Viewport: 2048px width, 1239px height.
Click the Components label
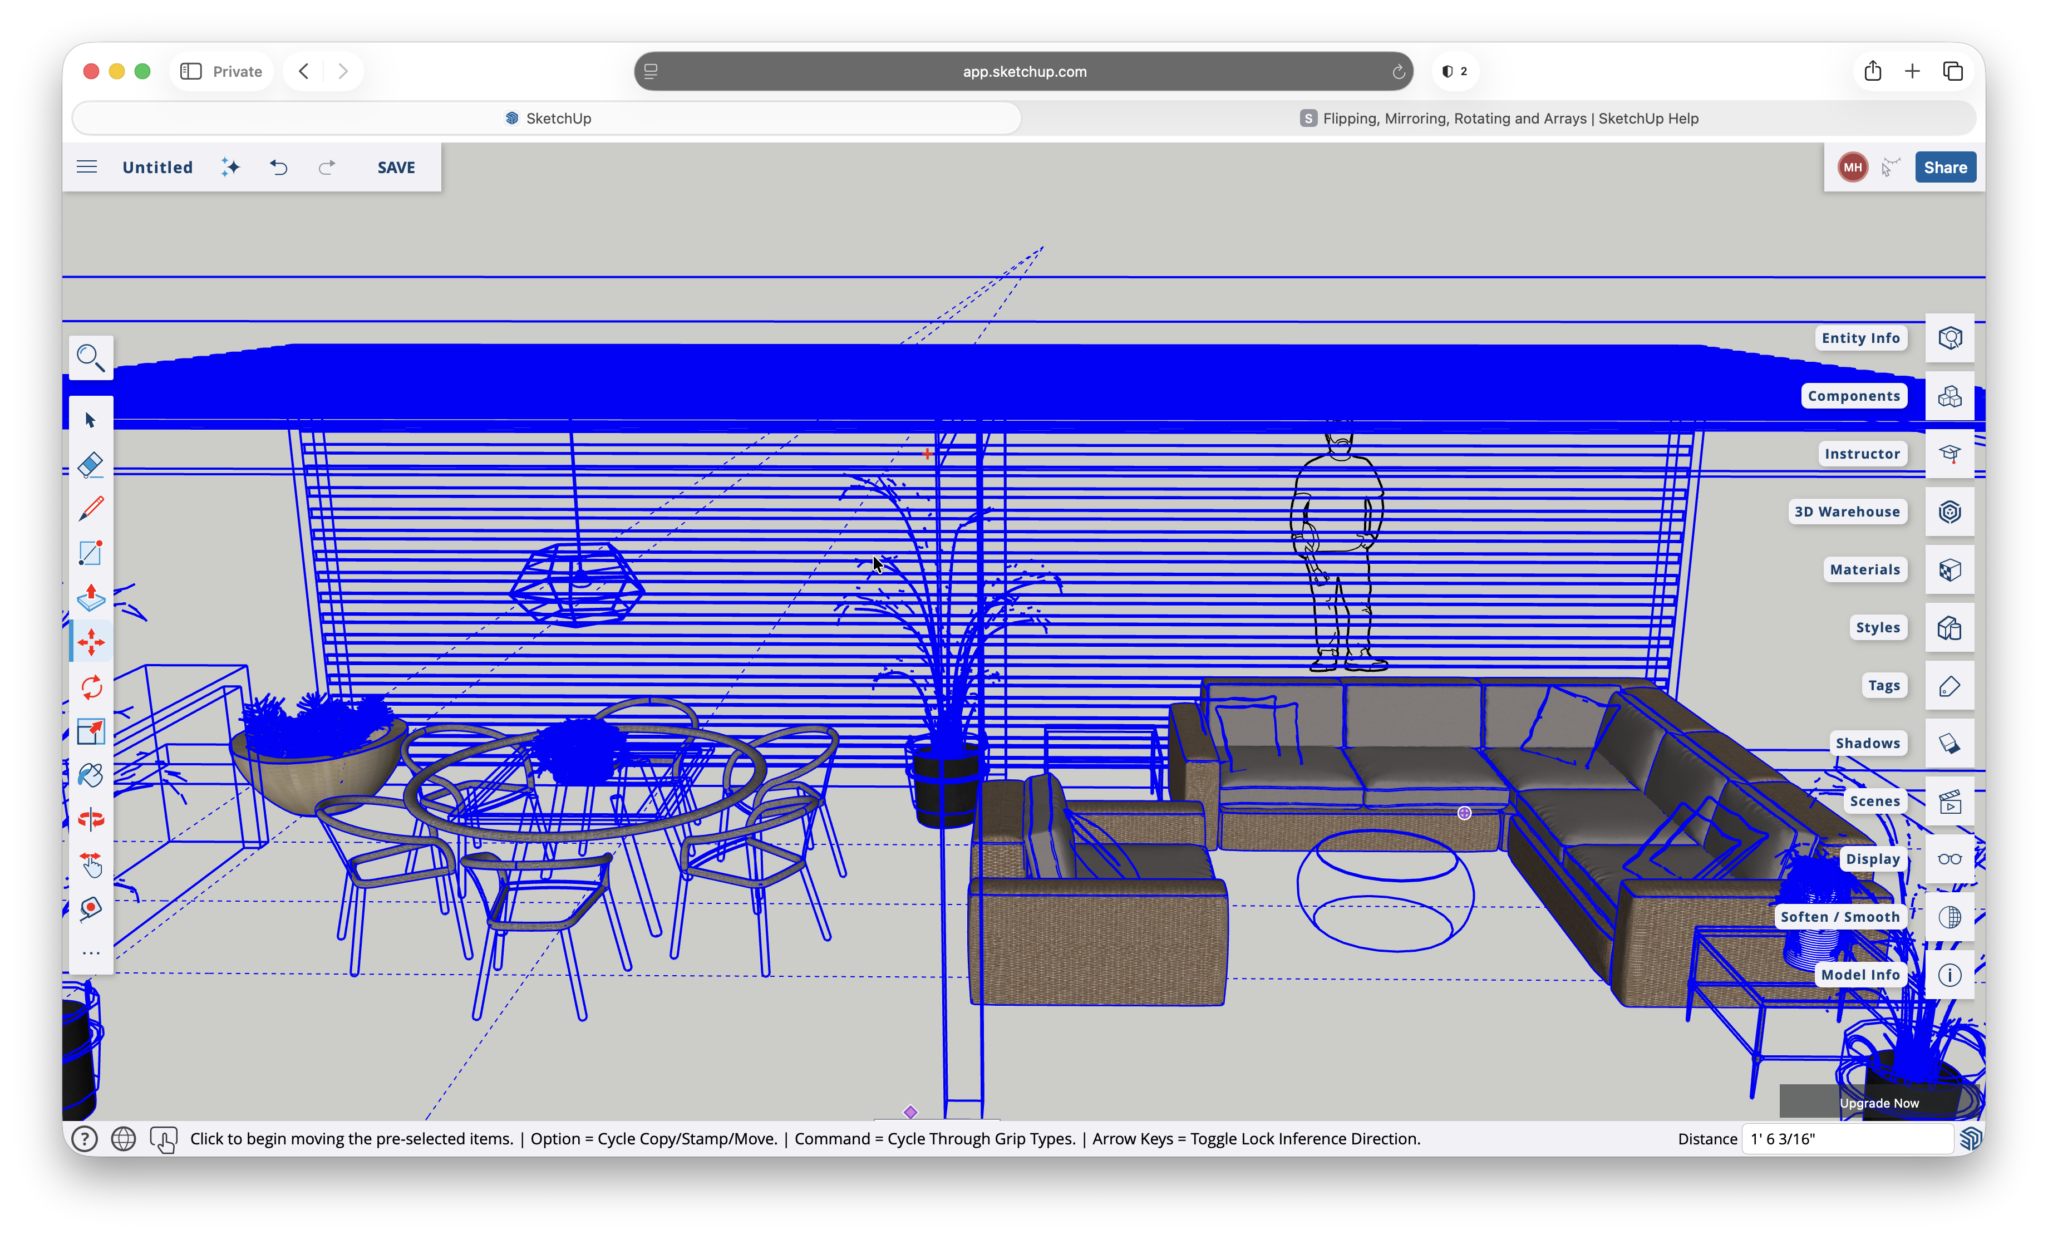pyautogui.click(x=1854, y=396)
